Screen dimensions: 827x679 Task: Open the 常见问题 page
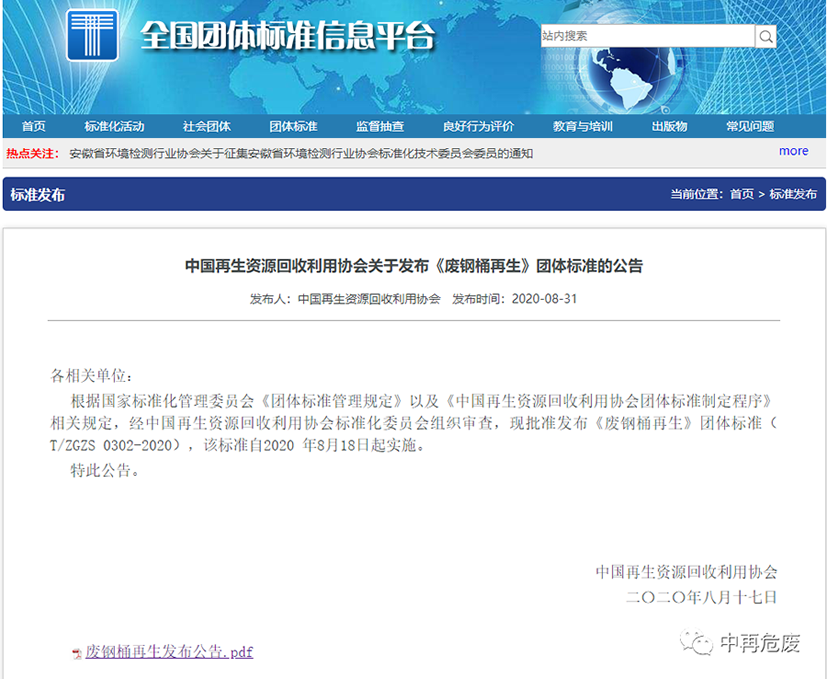click(750, 126)
